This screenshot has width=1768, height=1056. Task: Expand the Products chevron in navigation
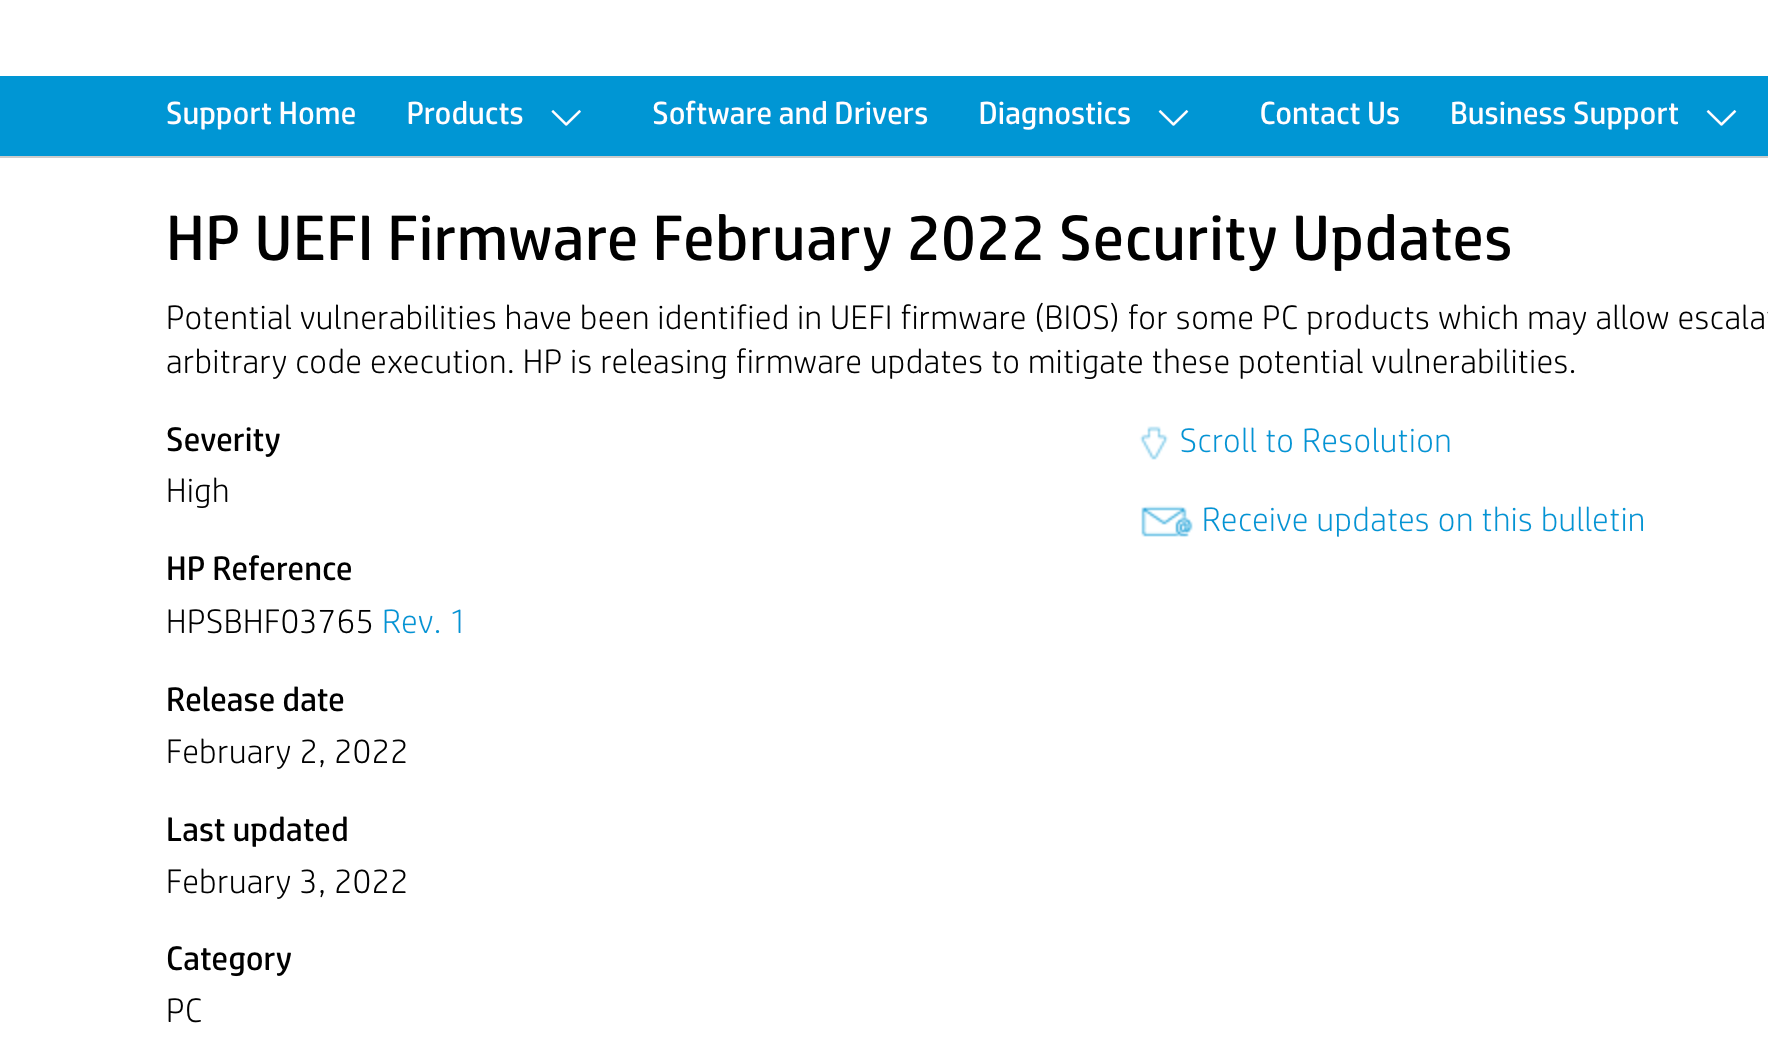pyautogui.click(x=567, y=117)
